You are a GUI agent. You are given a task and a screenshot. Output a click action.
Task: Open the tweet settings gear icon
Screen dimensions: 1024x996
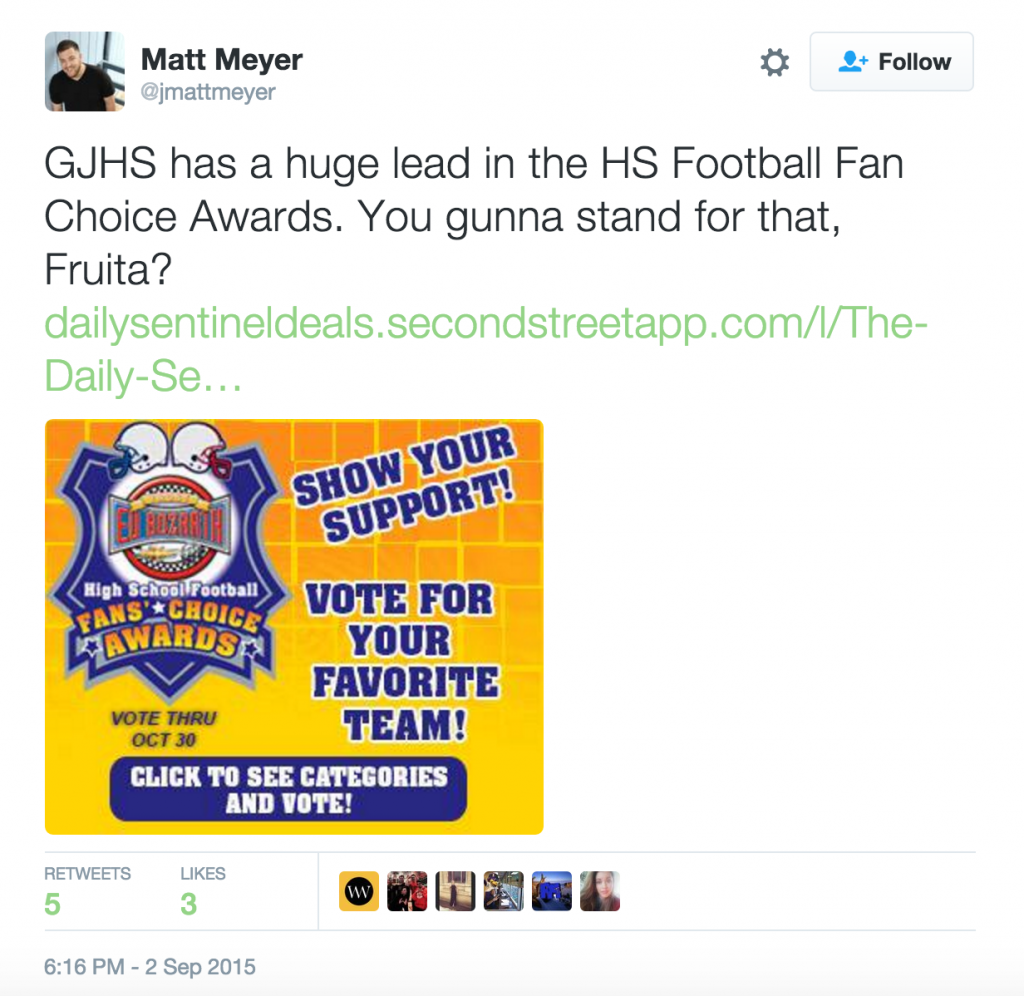[775, 62]
